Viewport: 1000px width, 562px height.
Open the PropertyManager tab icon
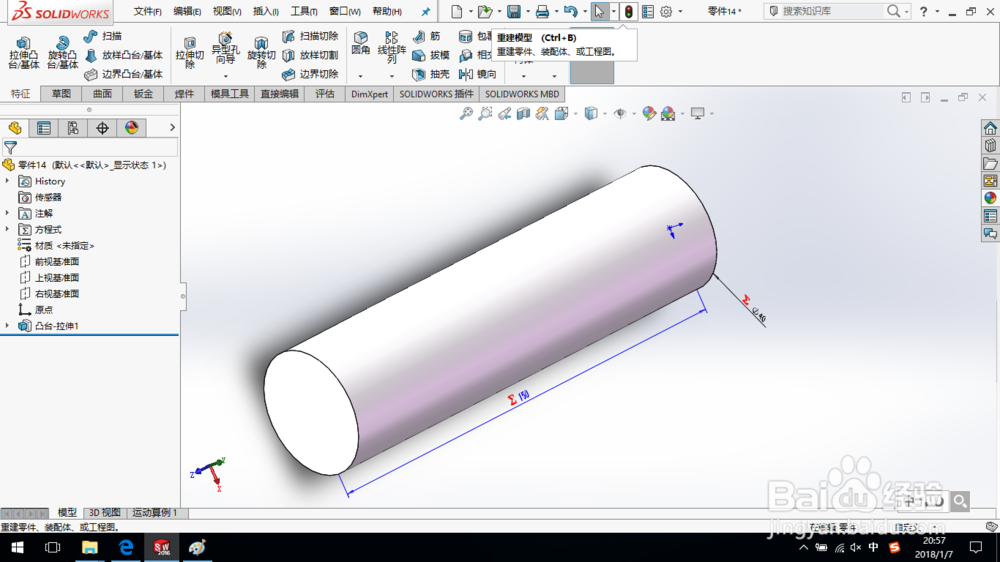pyautogui.click(x=44, y=128)
